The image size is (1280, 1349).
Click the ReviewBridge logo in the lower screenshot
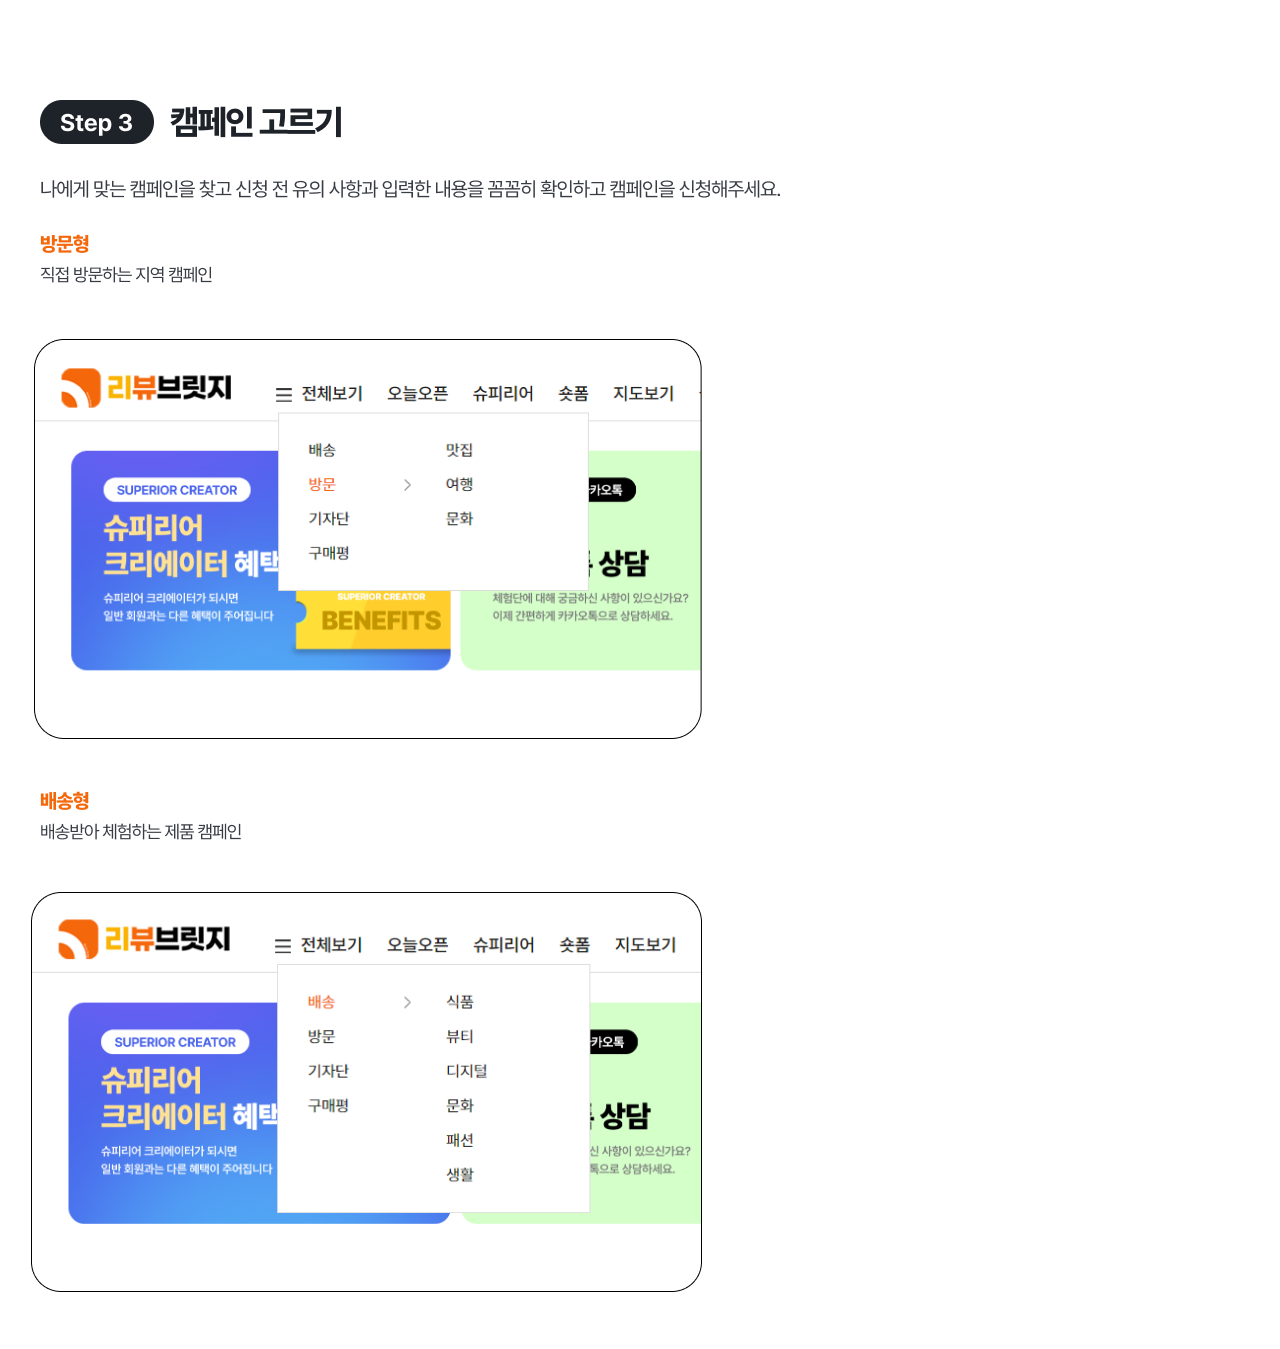[144, 939]
